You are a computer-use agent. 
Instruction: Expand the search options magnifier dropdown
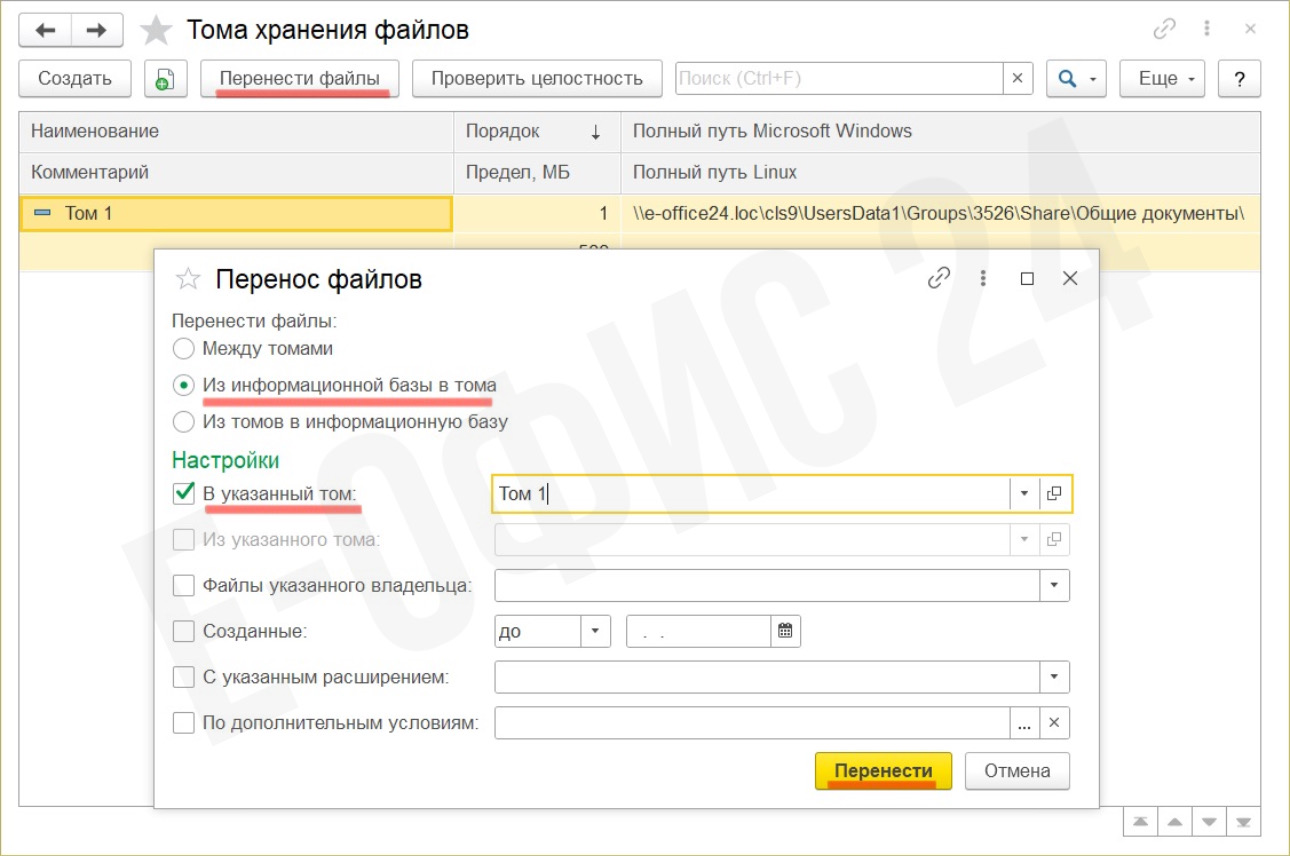click(1076, 79)
